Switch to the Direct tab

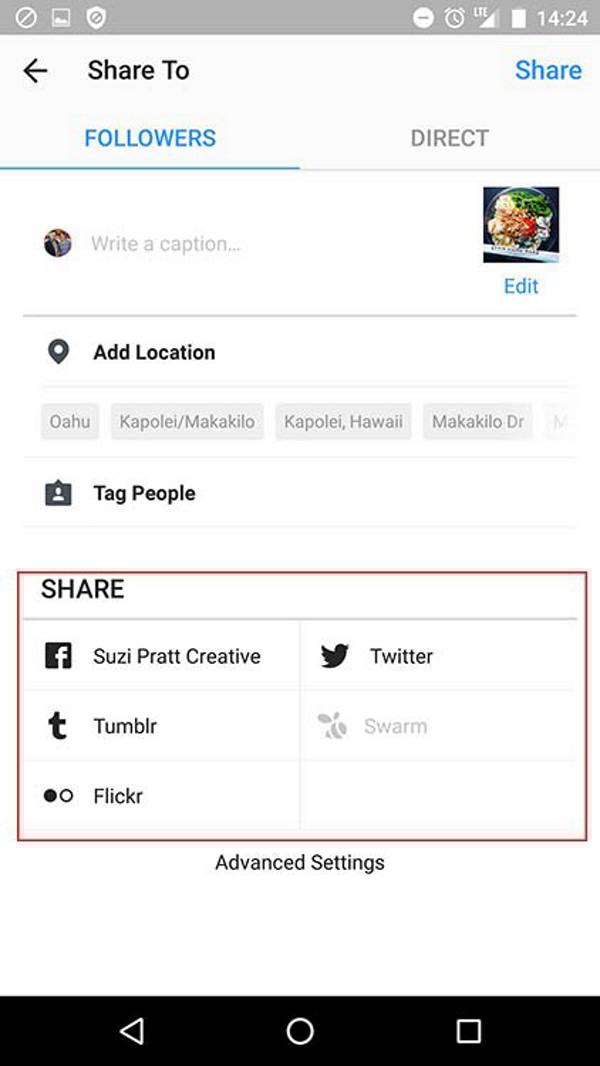click(x=449, y=138)
